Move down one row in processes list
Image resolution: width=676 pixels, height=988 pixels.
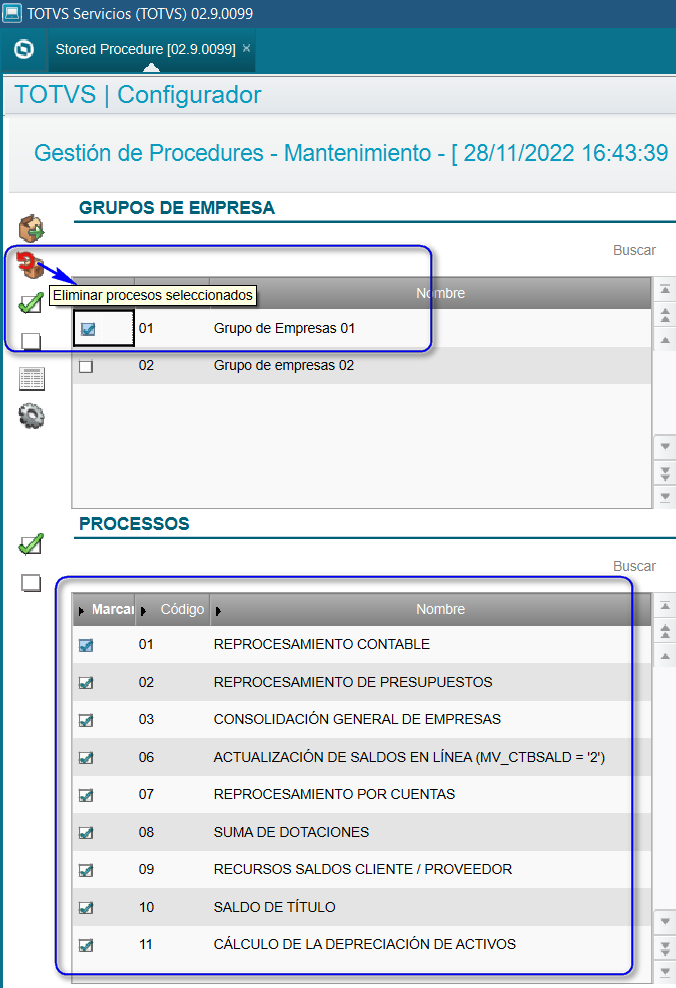pos(665,922)
